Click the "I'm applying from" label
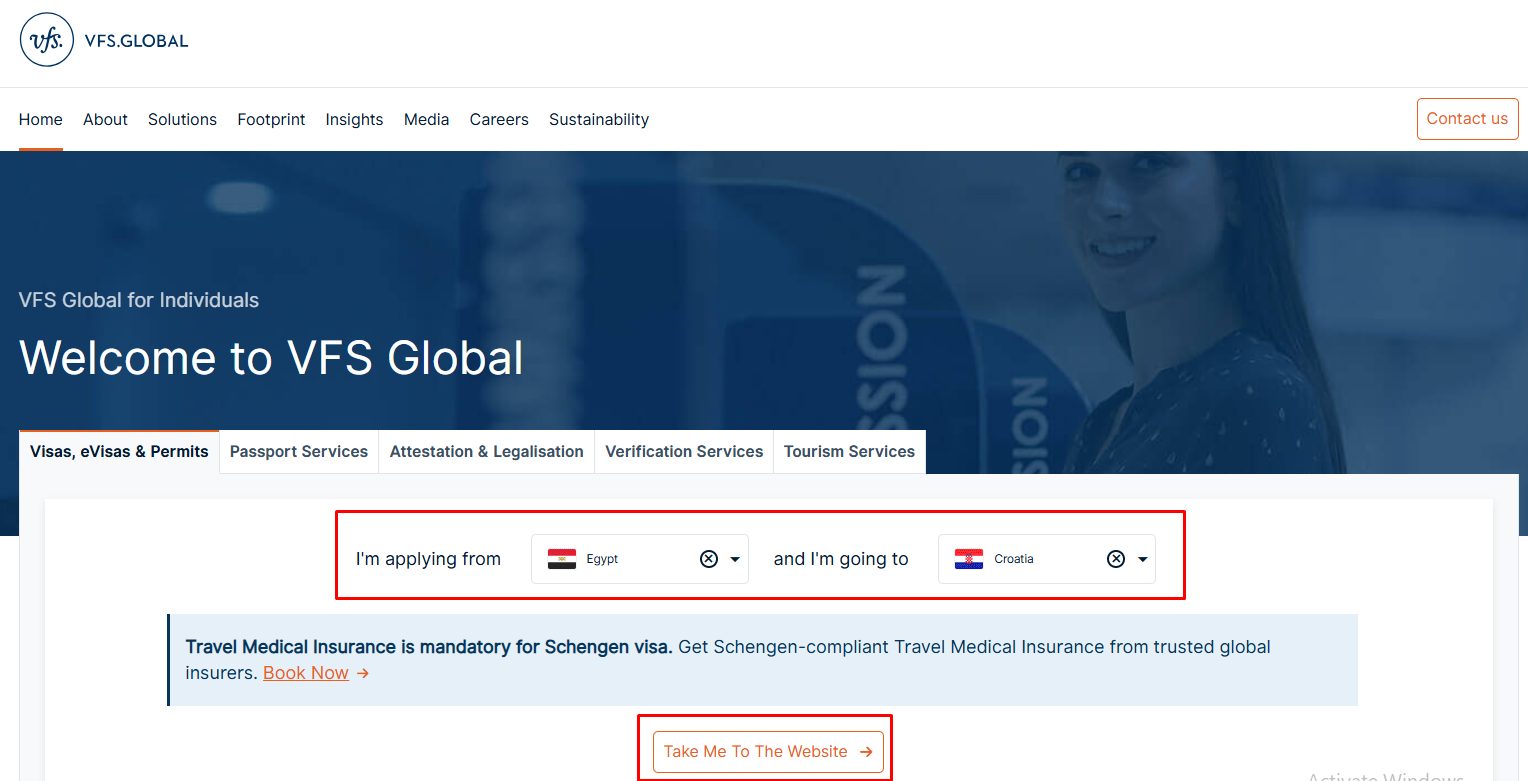The height and width of the screenshot is (781, 1528). [x=428, y=559]
